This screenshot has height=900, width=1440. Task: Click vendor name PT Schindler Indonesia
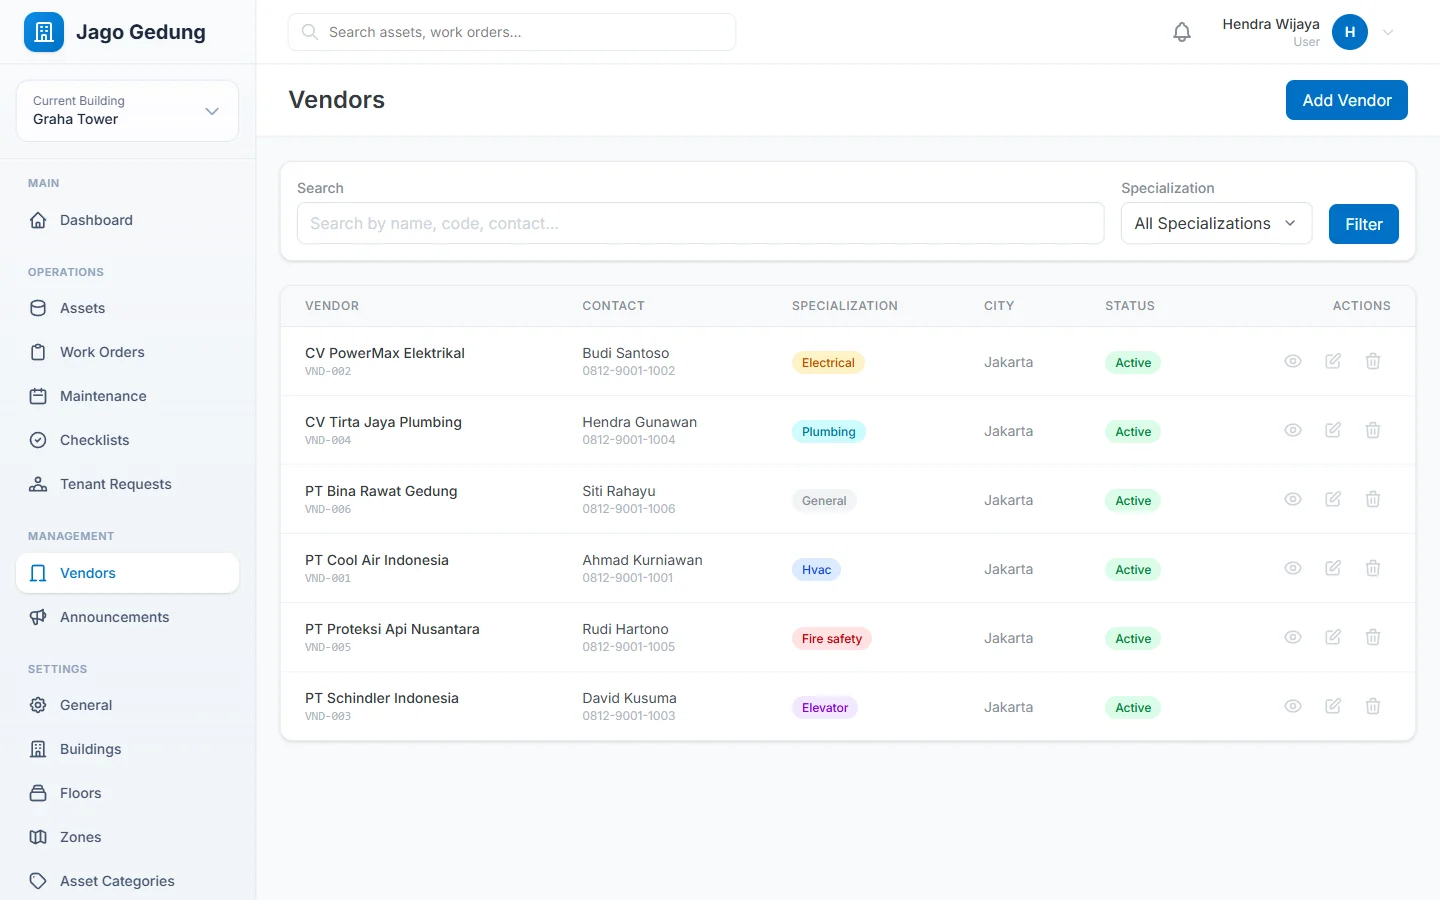coord(382,698)
